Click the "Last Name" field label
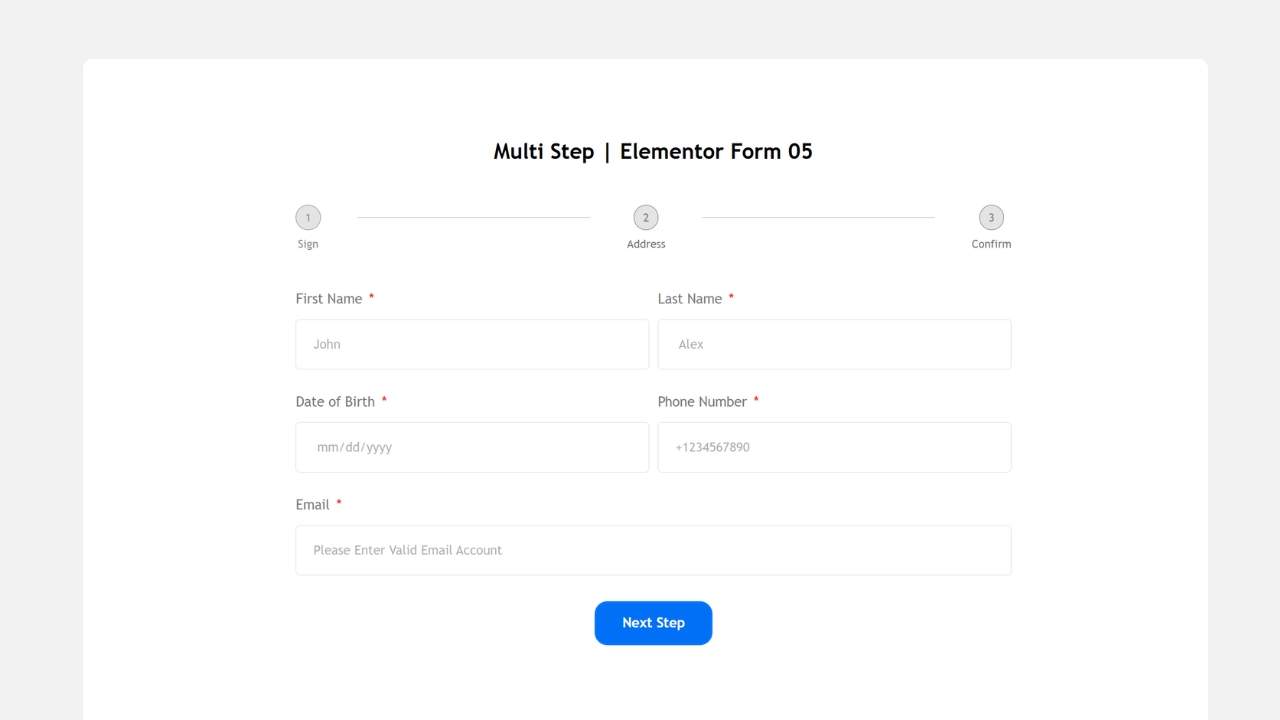This screenshot has width=1280, height=720. pyautogui.click(x=690, y=299)
